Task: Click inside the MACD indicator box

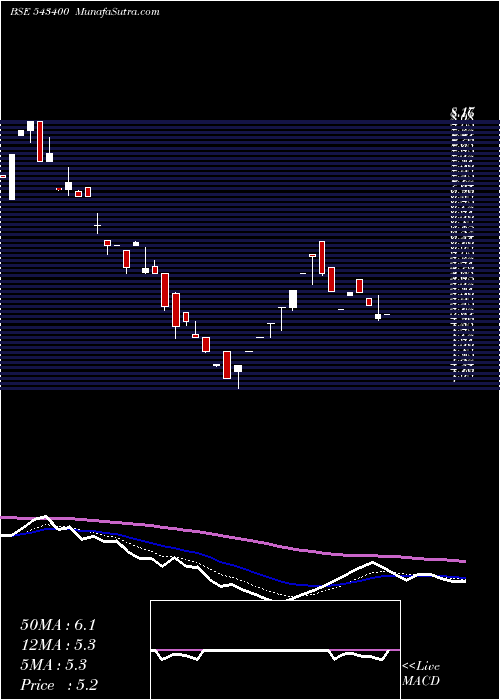Action: pyautogui.click(x=275, y=650)
